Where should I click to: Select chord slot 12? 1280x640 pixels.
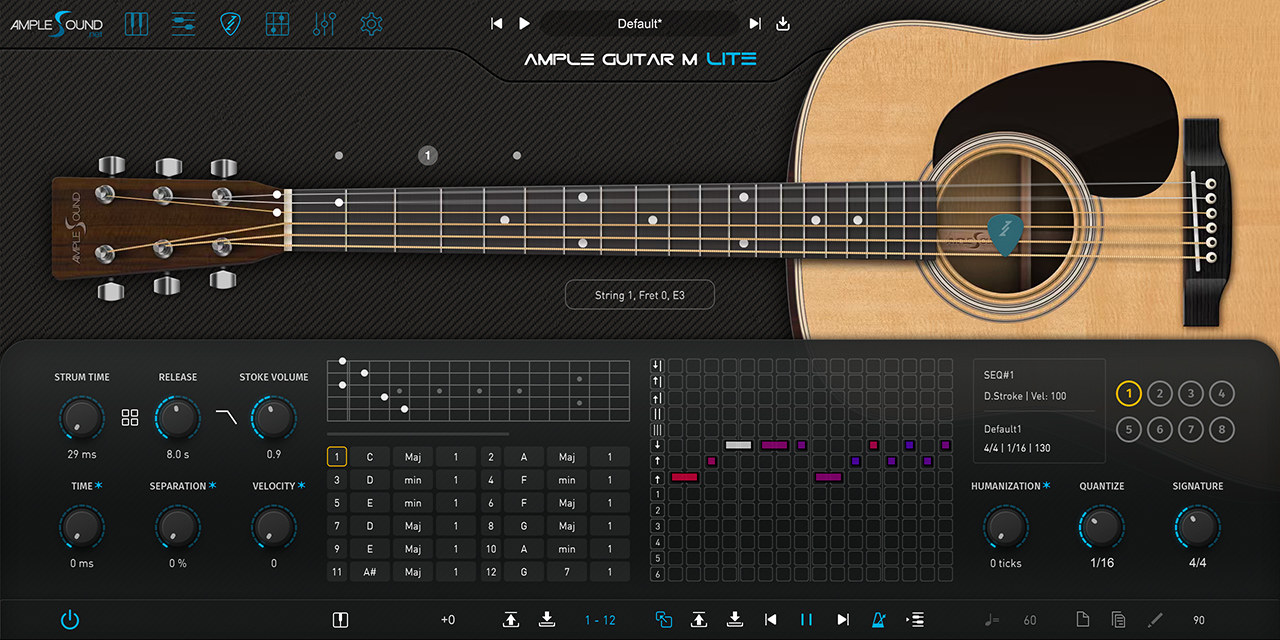coord(491,572)
